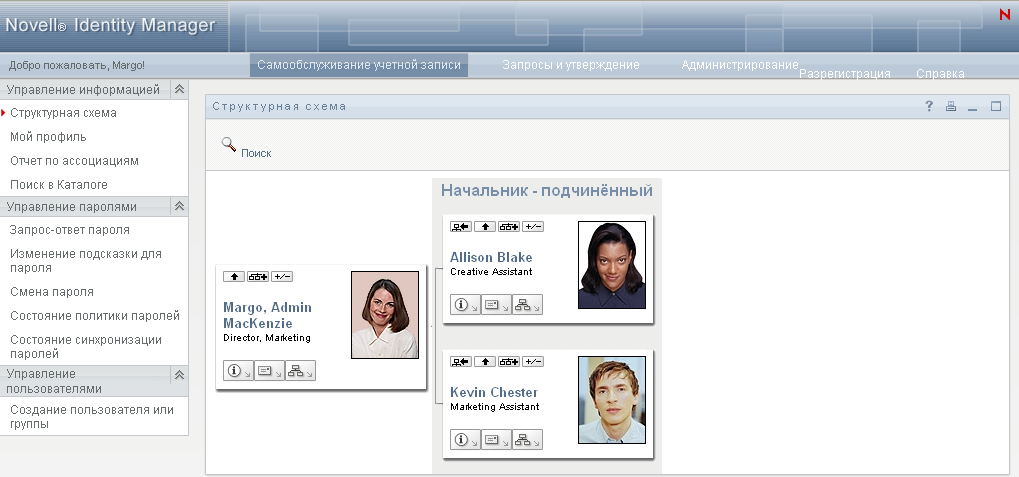
Task: Click Allison Blake's relationship chart icon
Action: coord(509,227)
